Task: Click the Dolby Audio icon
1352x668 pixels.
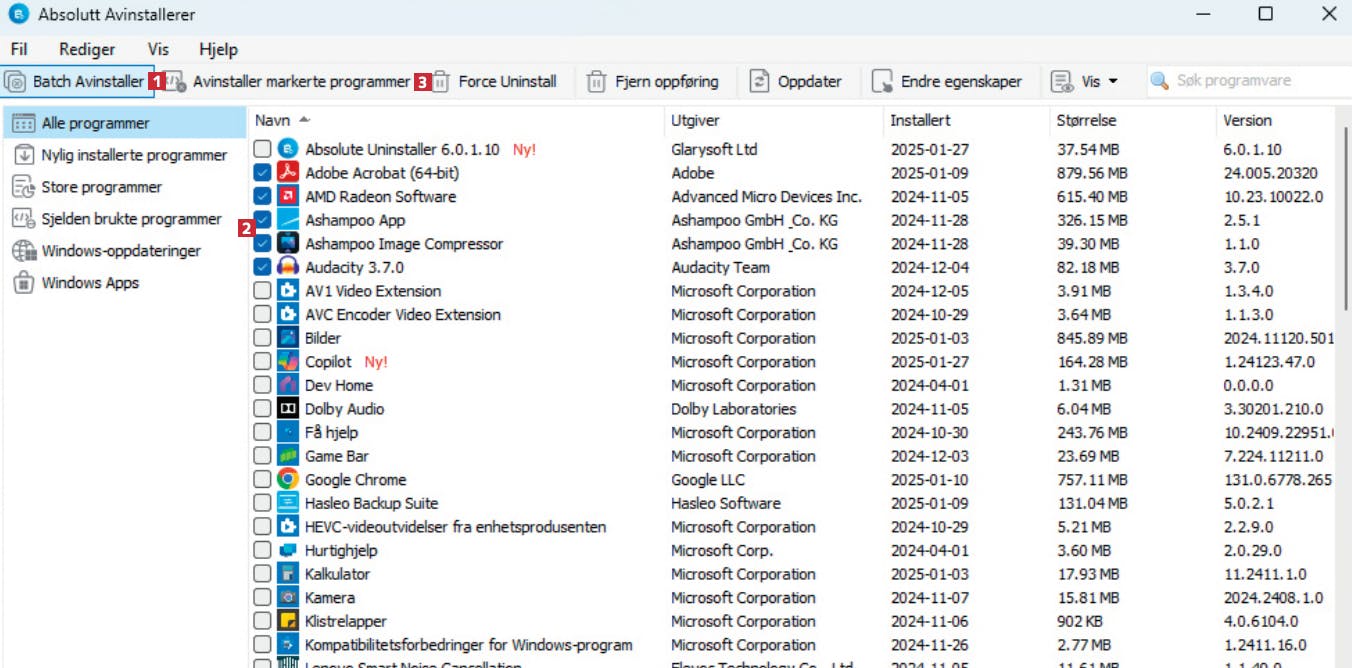Action: coord(288,409)
